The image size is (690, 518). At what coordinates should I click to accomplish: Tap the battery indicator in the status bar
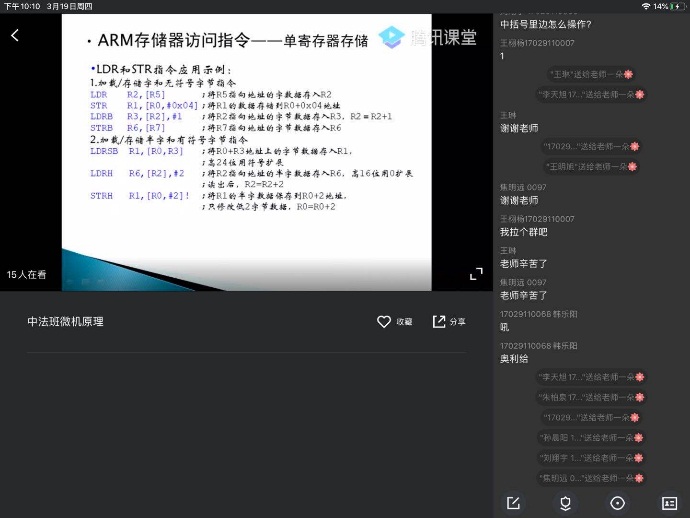click(675, 6)
